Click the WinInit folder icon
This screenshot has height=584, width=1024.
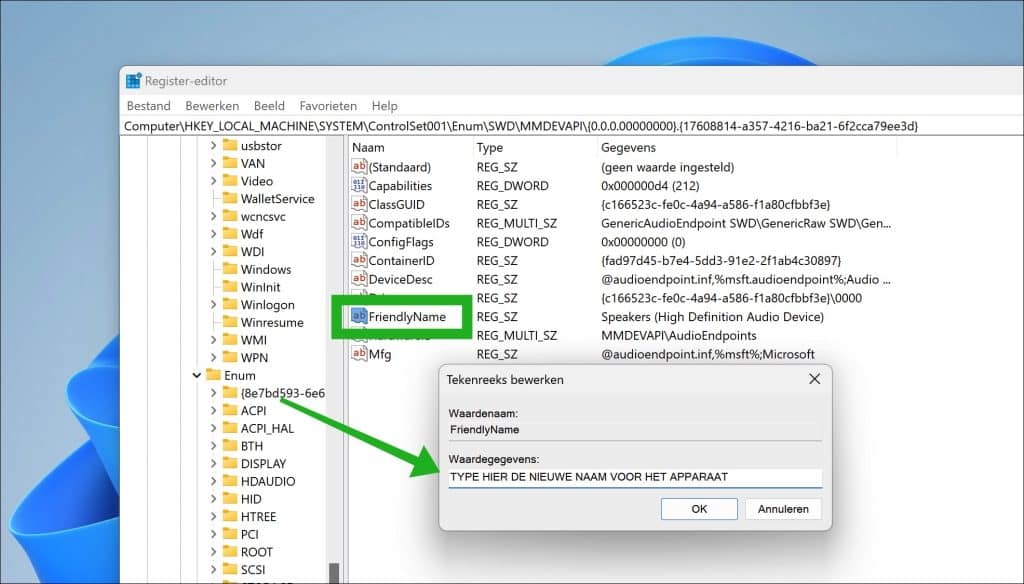(x=230, y=286)
